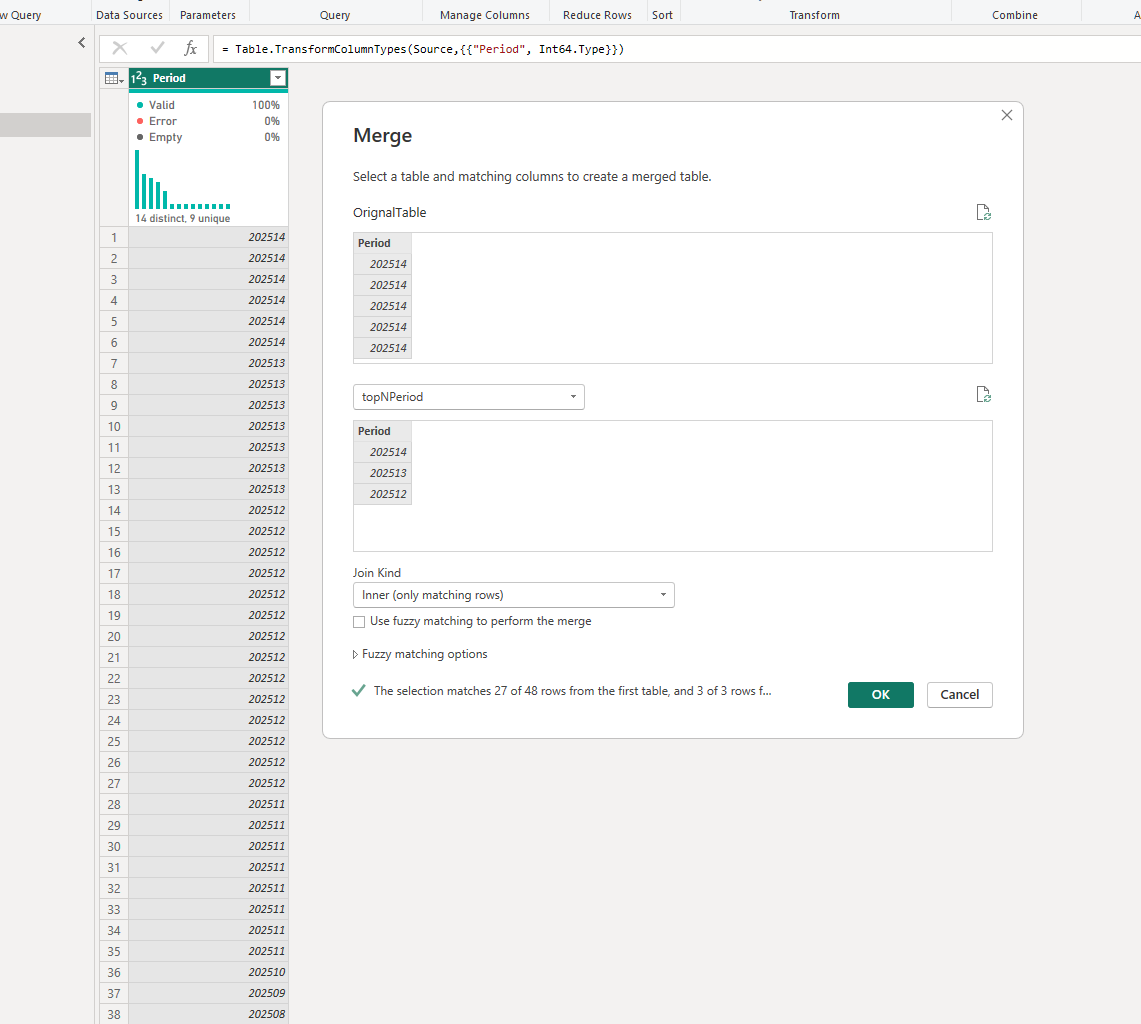
Task: Click the formula bar text field
Action: (677, 49)
